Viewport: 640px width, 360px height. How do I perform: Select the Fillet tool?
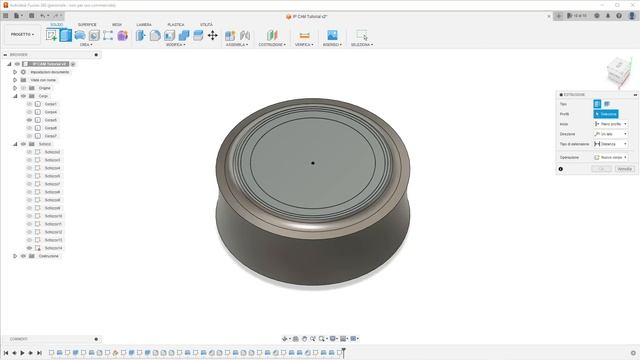[155, 36]
